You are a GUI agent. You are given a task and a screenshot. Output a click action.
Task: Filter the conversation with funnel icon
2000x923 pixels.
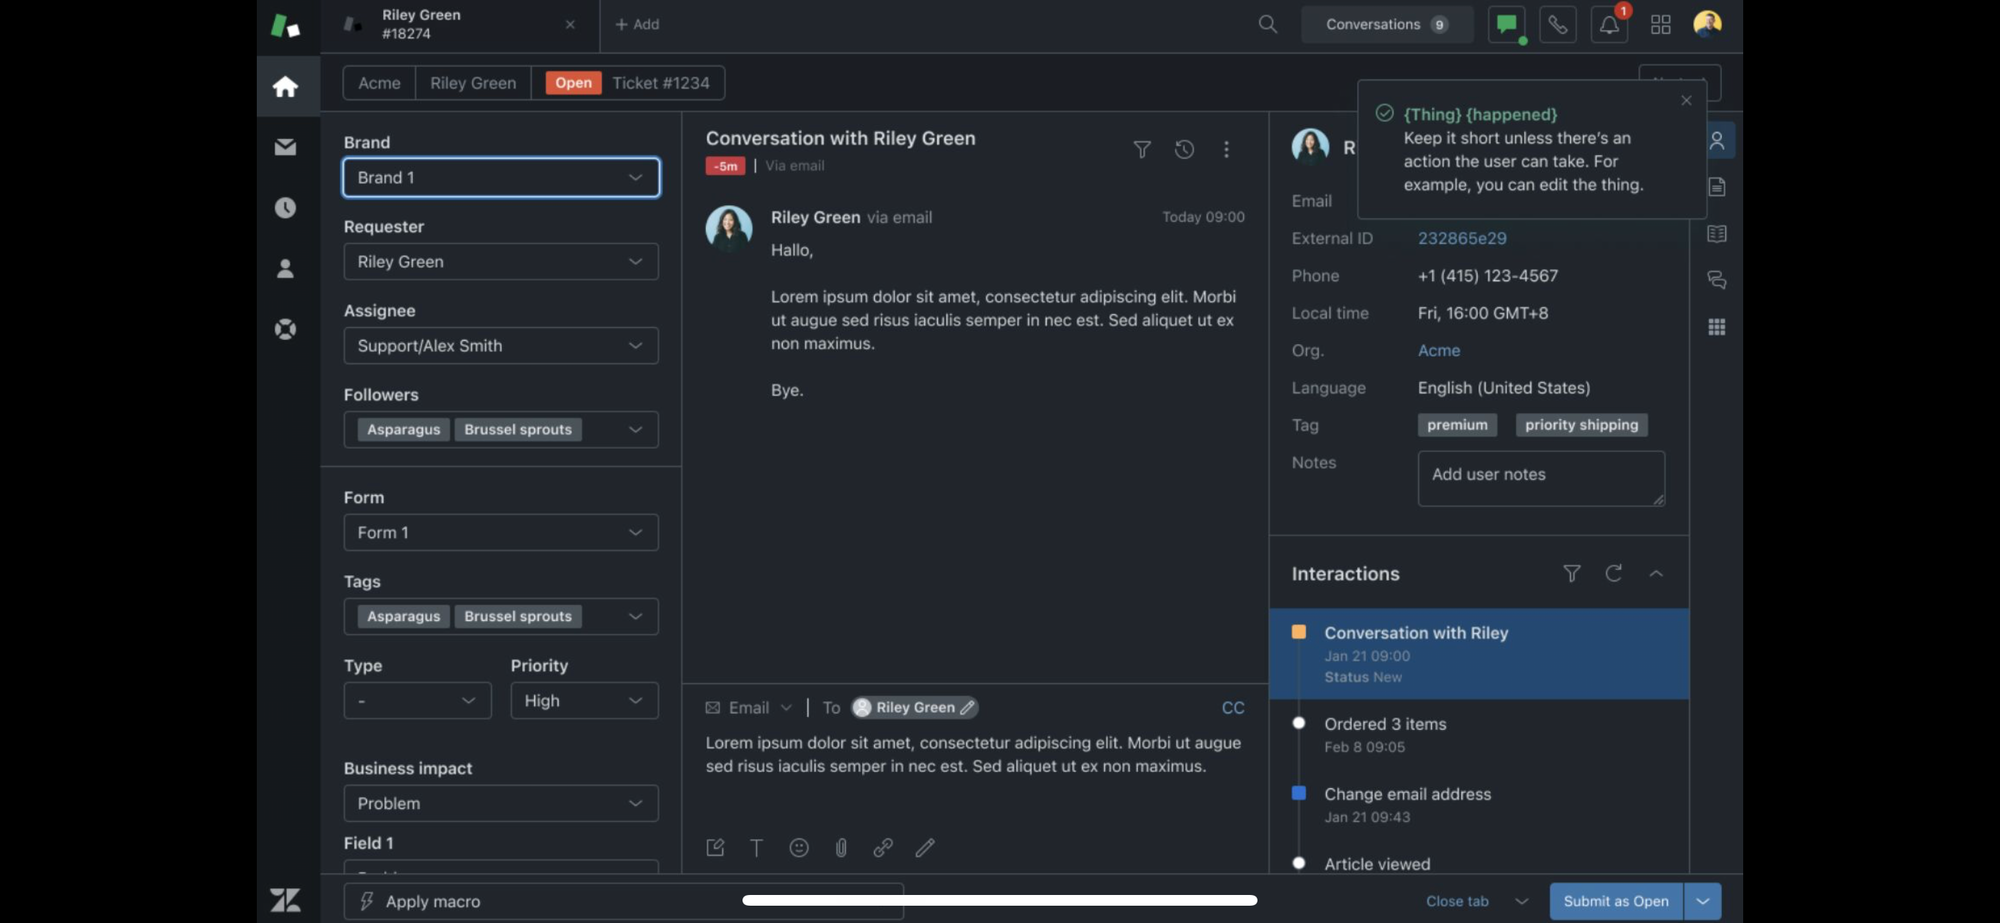[1142, 149]
